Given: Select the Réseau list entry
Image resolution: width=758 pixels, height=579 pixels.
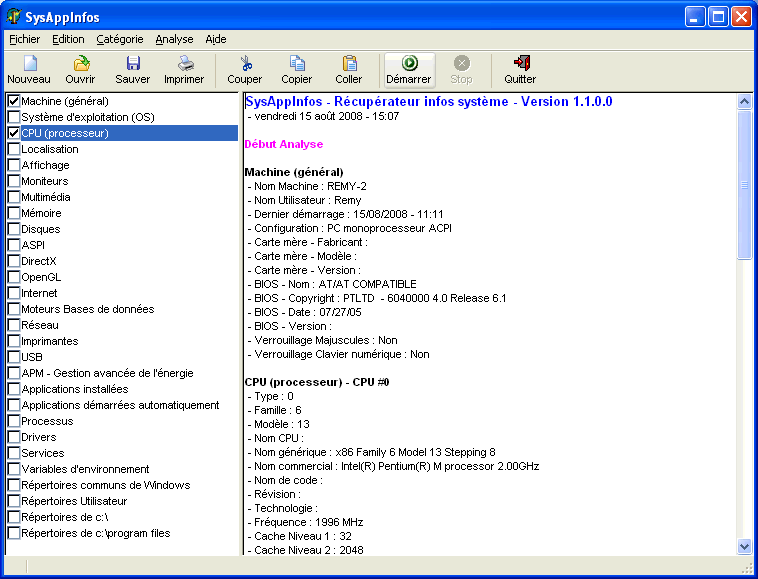Looking at the screenshot, I should pos(40,325).
